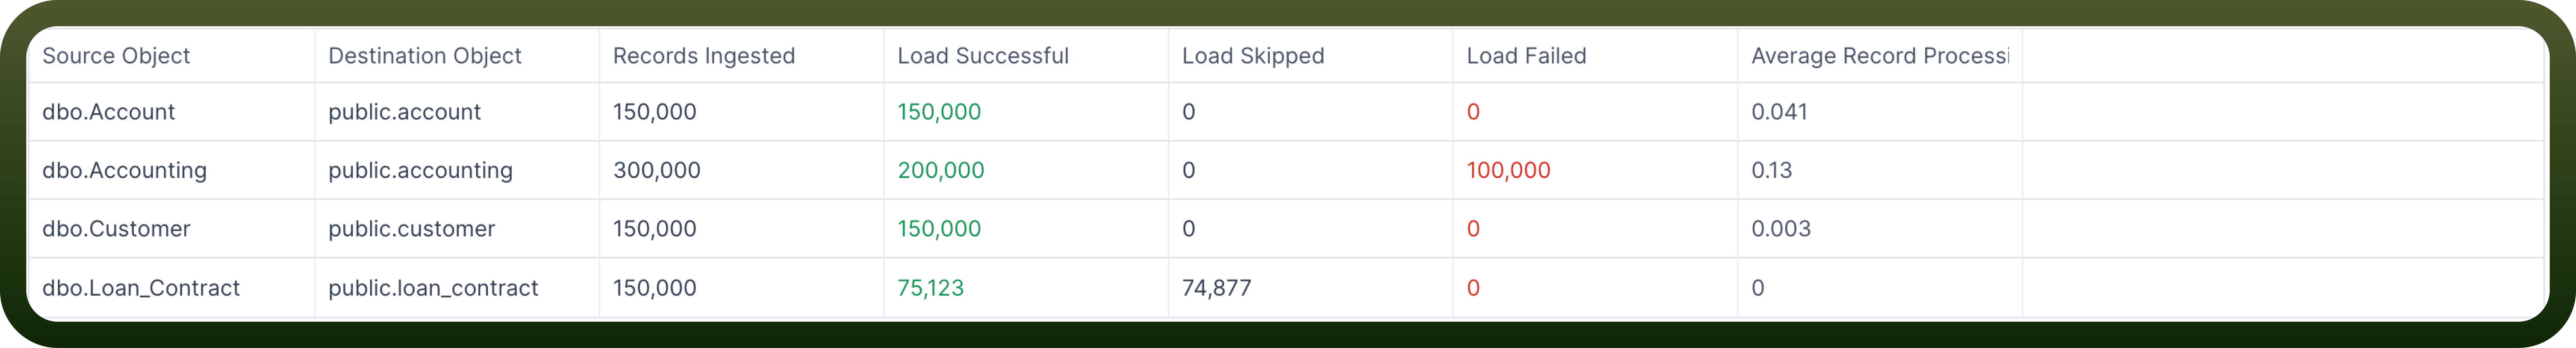Select the dbo.Accounting source cell
The height and width of the screenshot is (348, 2576).
pos(124,170)
